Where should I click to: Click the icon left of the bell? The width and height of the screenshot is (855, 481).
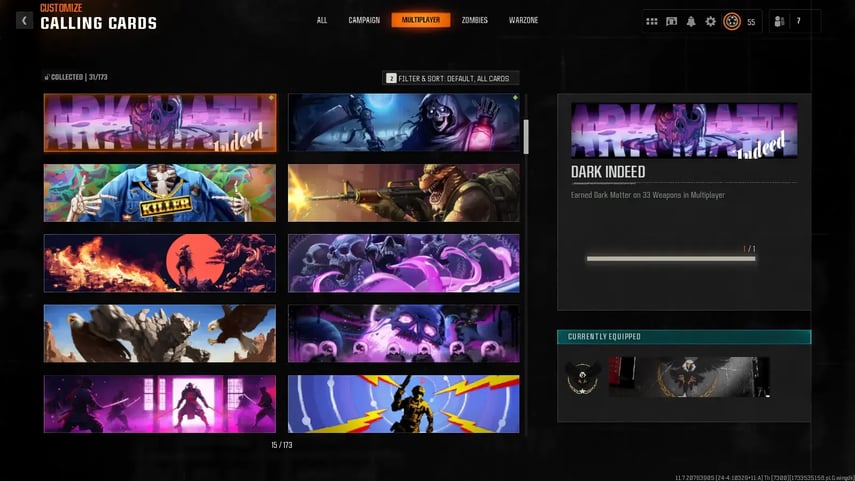pos(672,21)
